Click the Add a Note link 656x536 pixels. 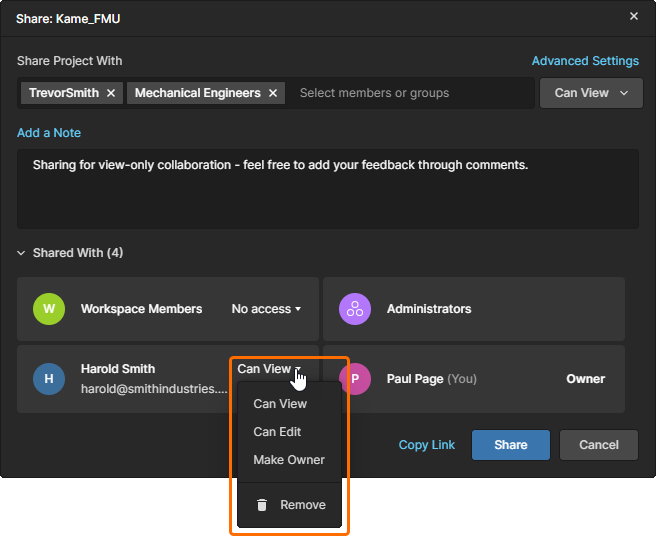click(49, 133)
